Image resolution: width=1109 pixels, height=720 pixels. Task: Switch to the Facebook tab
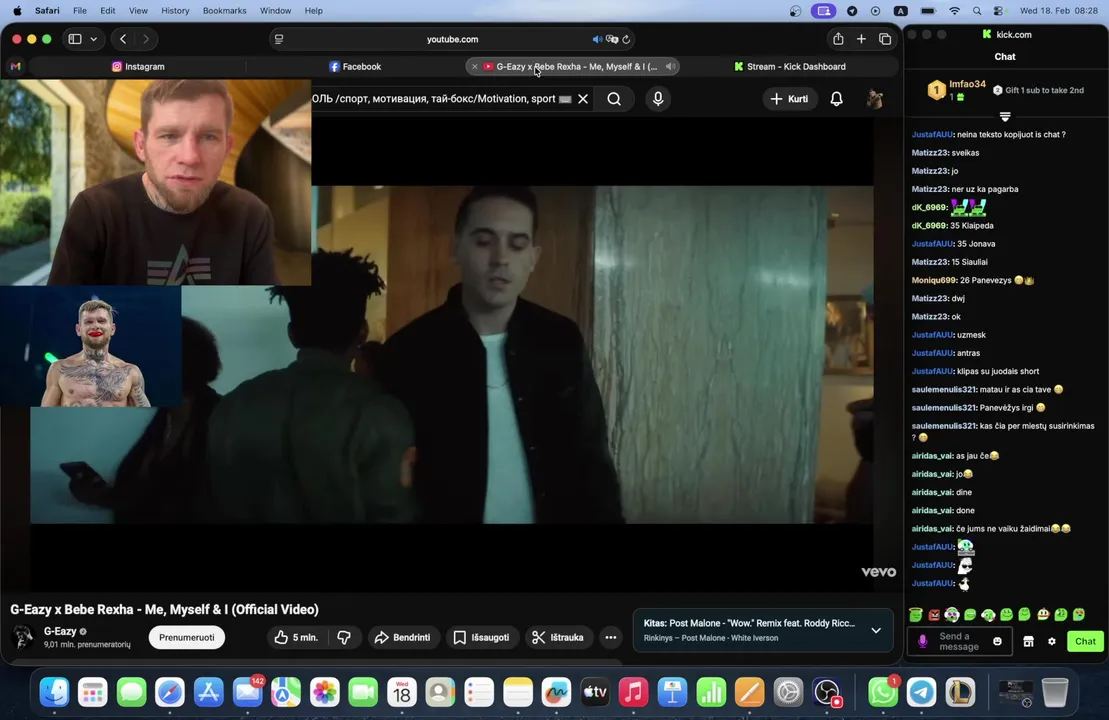355,66
